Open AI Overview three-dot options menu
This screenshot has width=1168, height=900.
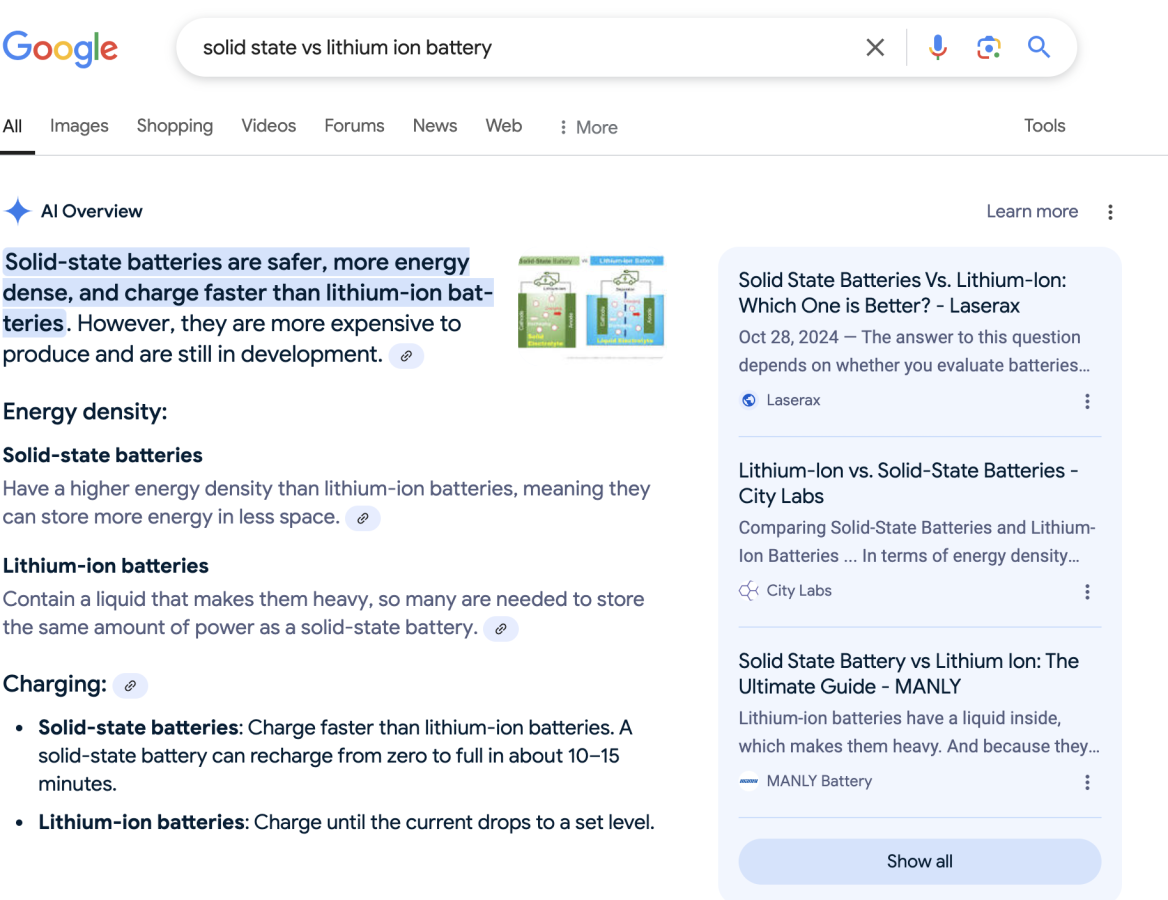1110,212
